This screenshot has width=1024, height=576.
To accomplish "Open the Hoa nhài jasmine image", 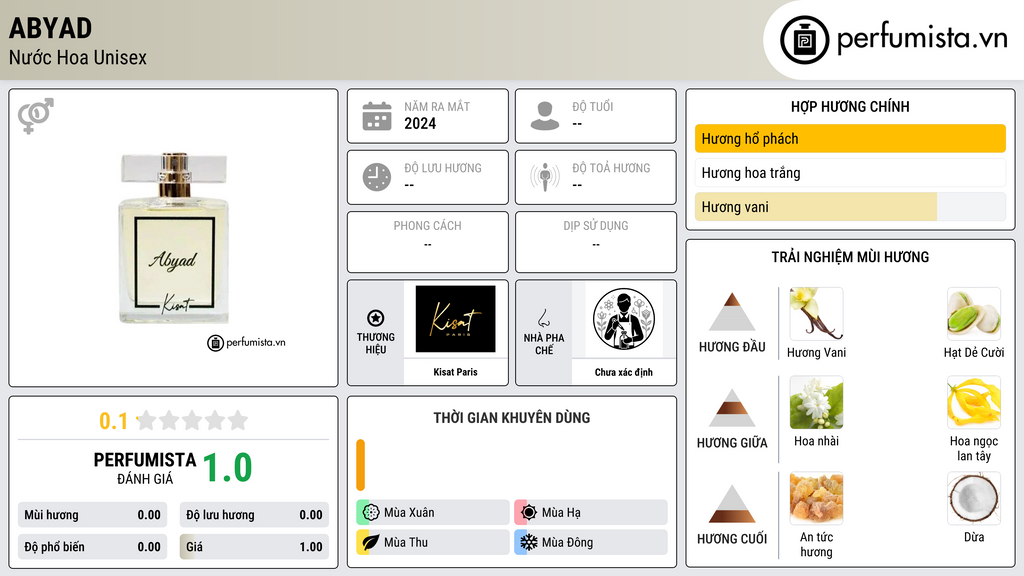I will point(816,402).
